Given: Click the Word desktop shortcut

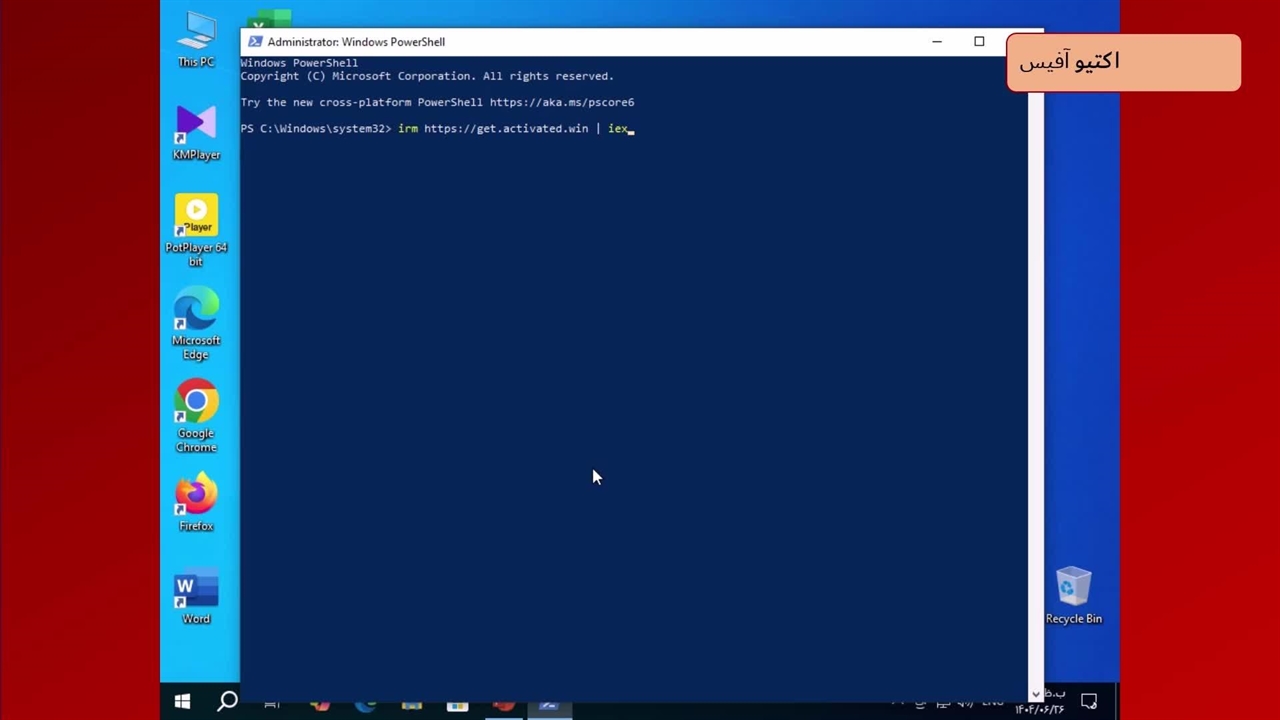Looking at the screenshot, I should tap(196, 595).
